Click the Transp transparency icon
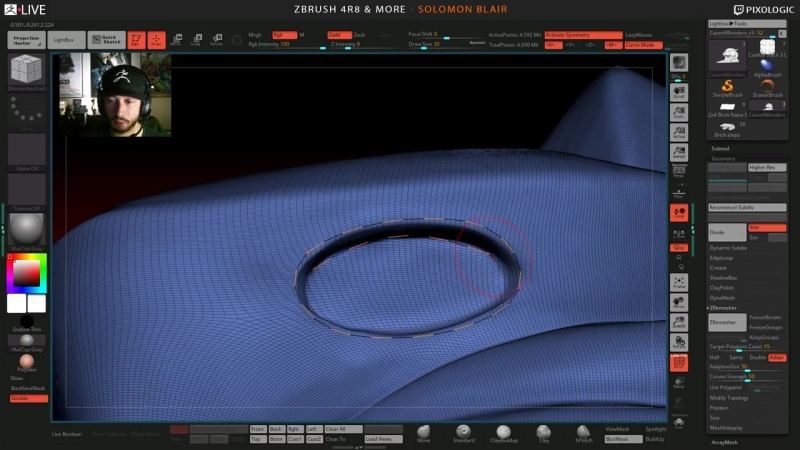Viewport: 800px width, 450px height. pos(679,383)
